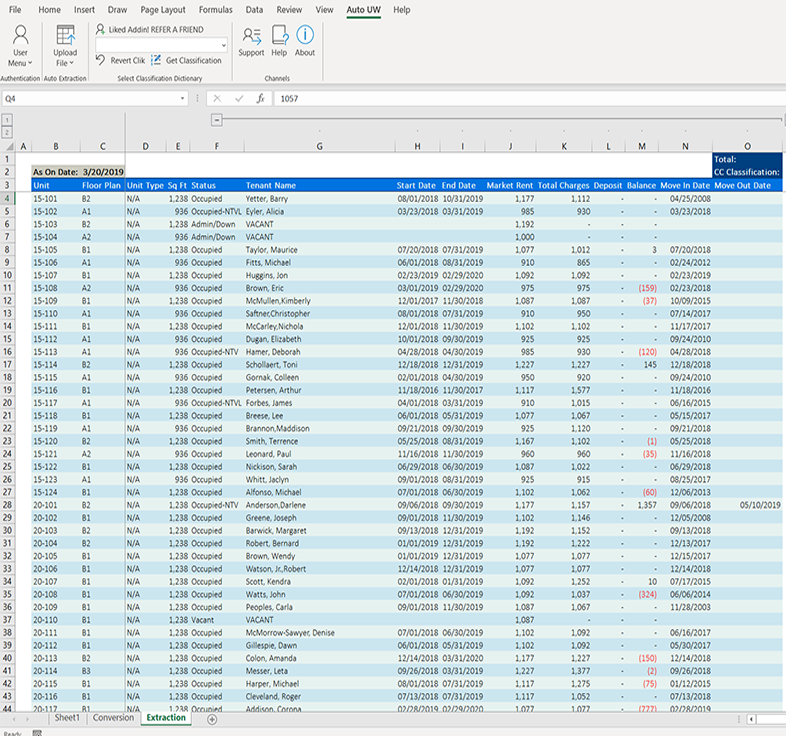Viewport: 786px width, 736px height.
Task: Expand the classification dictionary dropdown
Action: coord(222,45)
